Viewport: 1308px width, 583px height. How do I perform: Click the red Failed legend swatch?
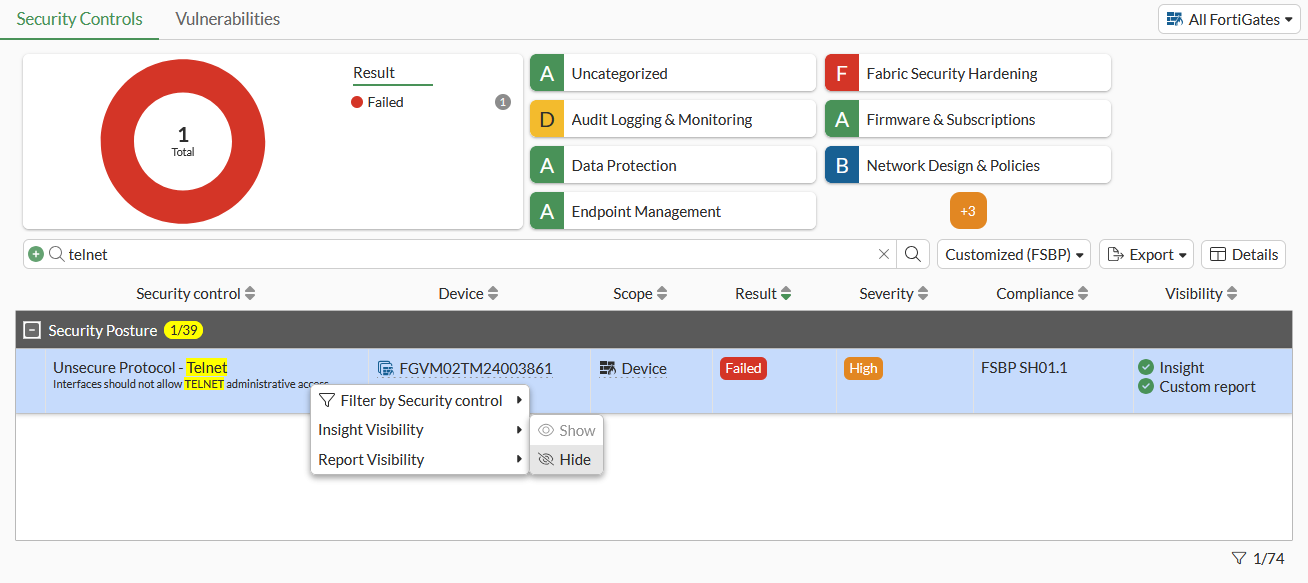[357, 102]
